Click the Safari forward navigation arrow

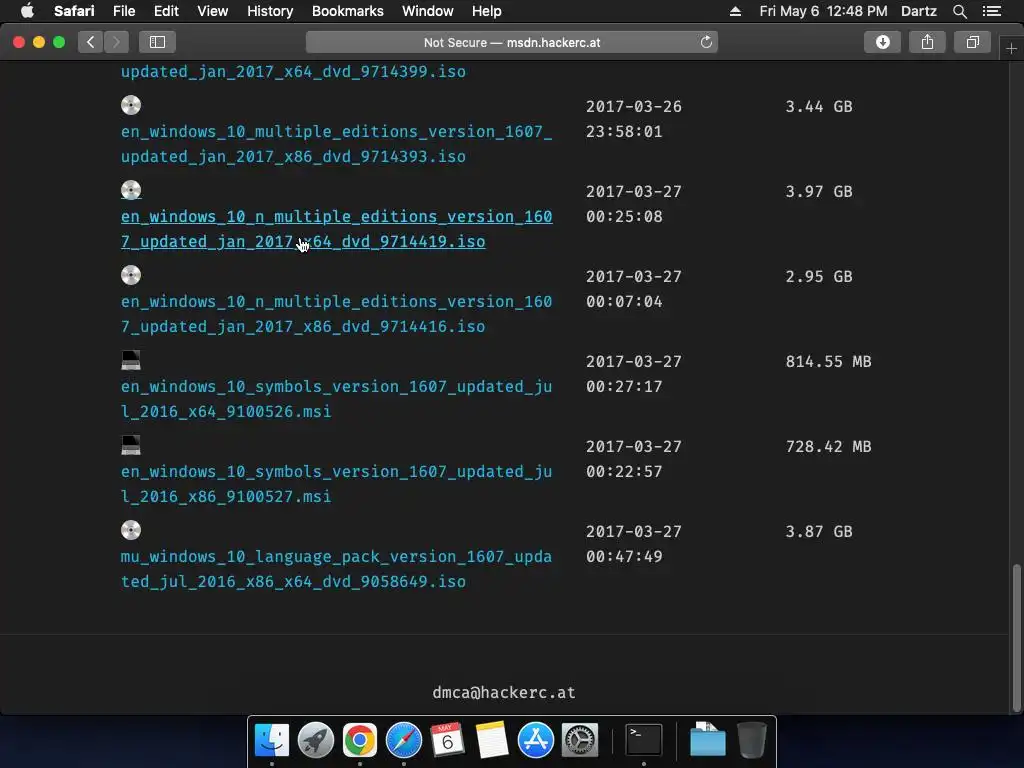116,42
